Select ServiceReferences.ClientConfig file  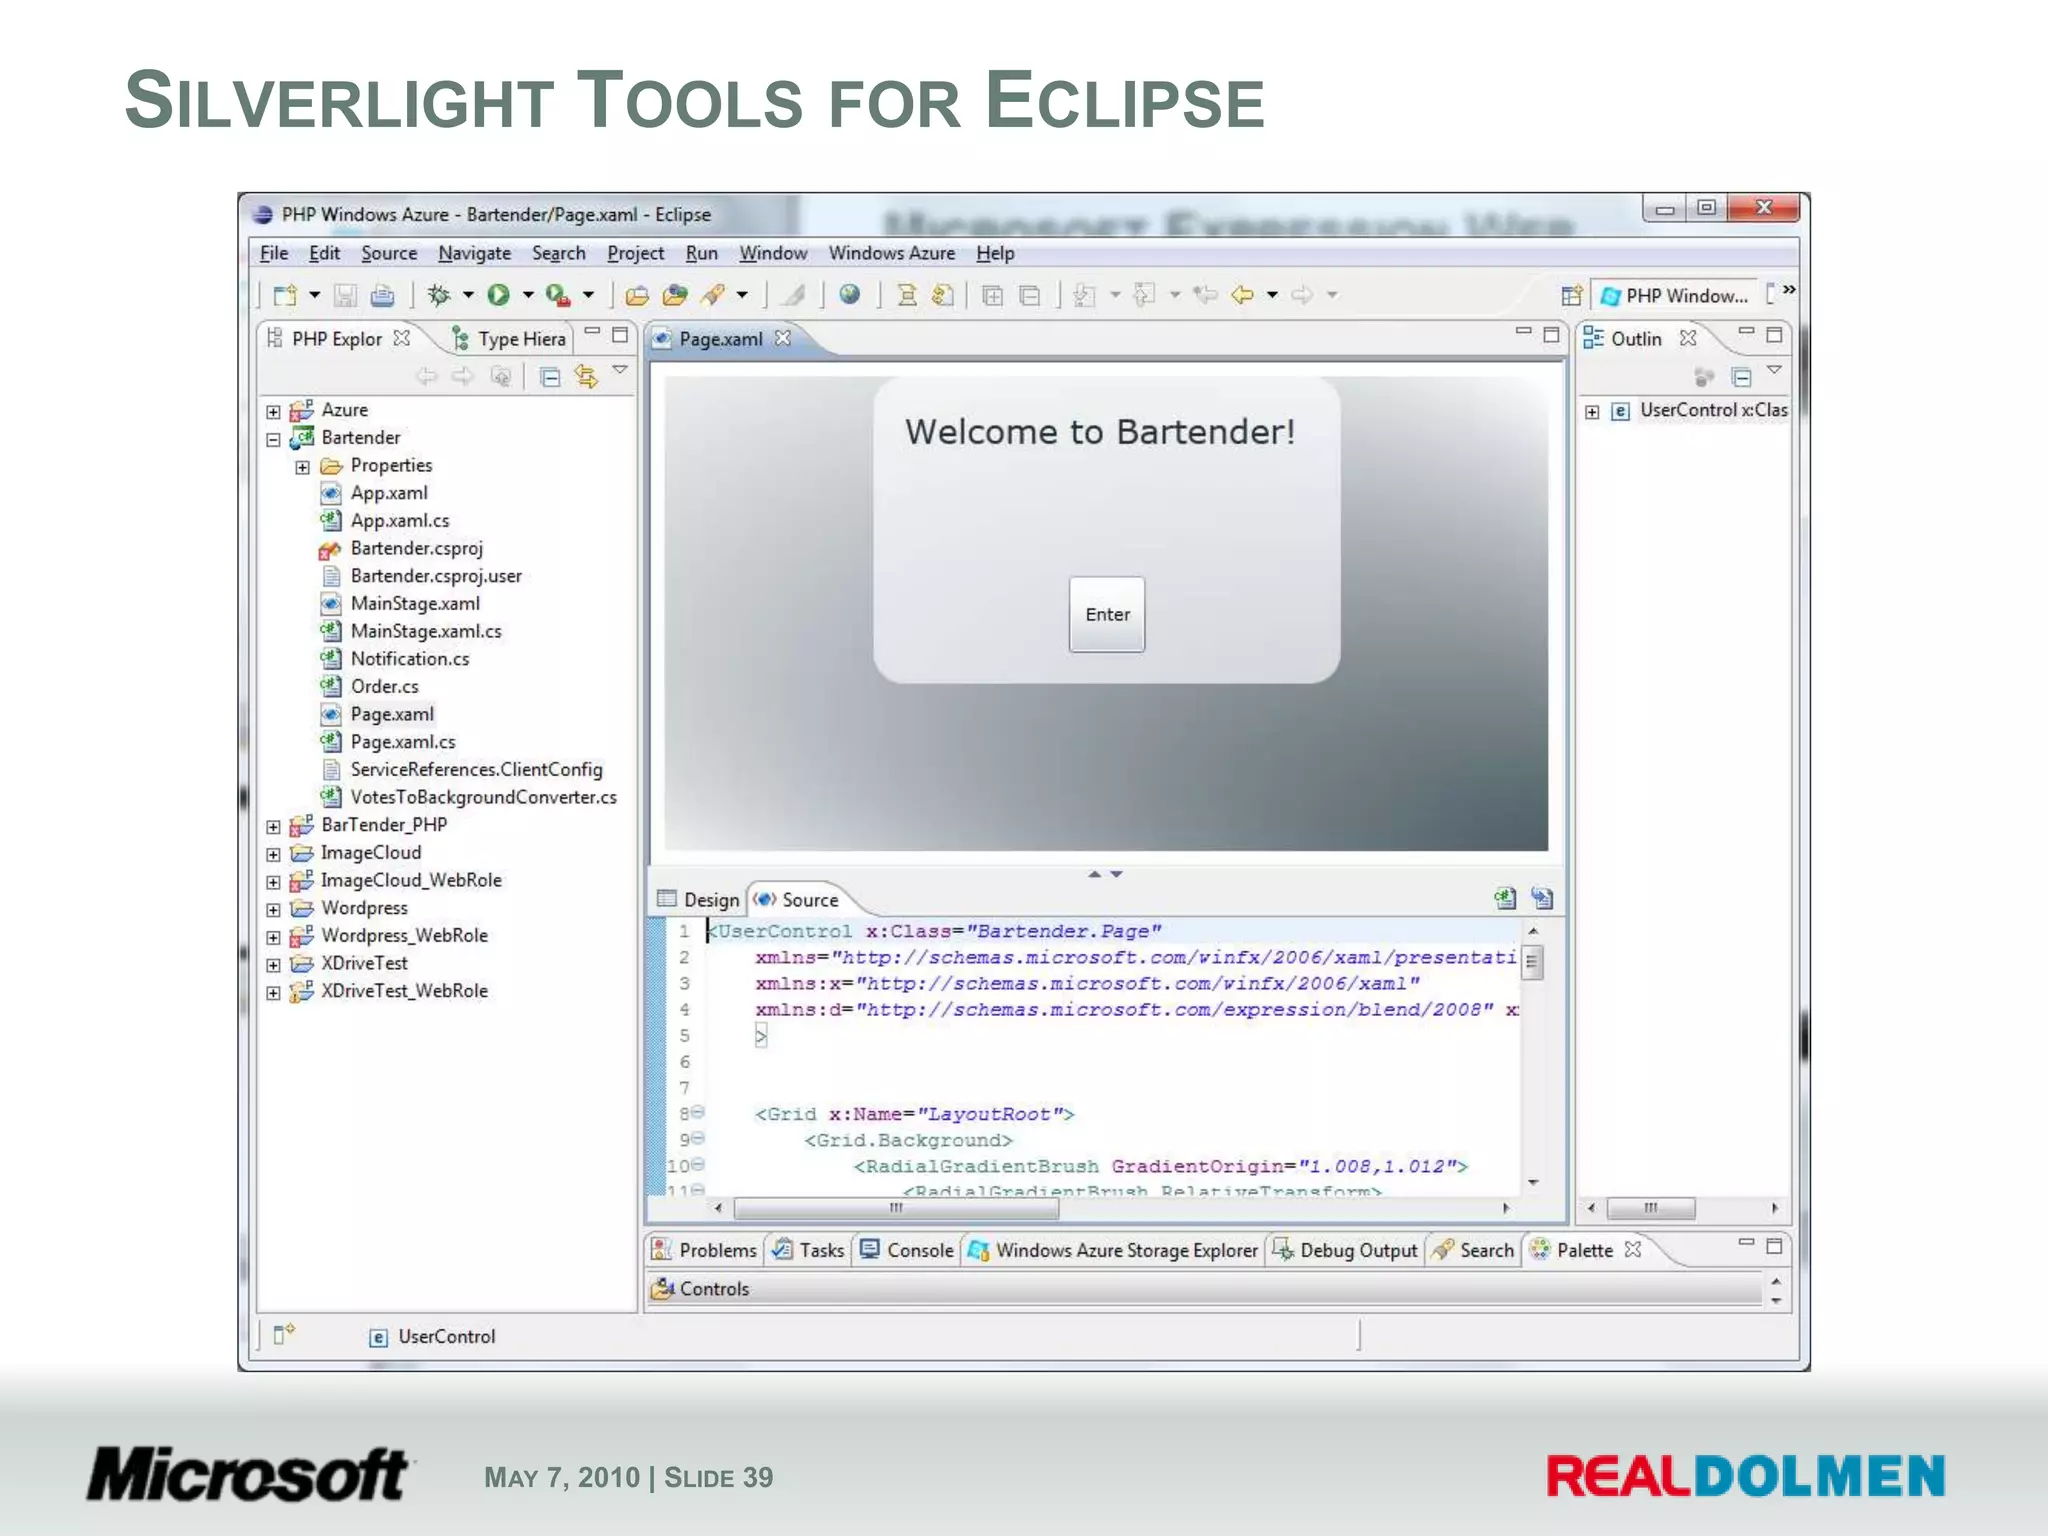click(476, 770)
